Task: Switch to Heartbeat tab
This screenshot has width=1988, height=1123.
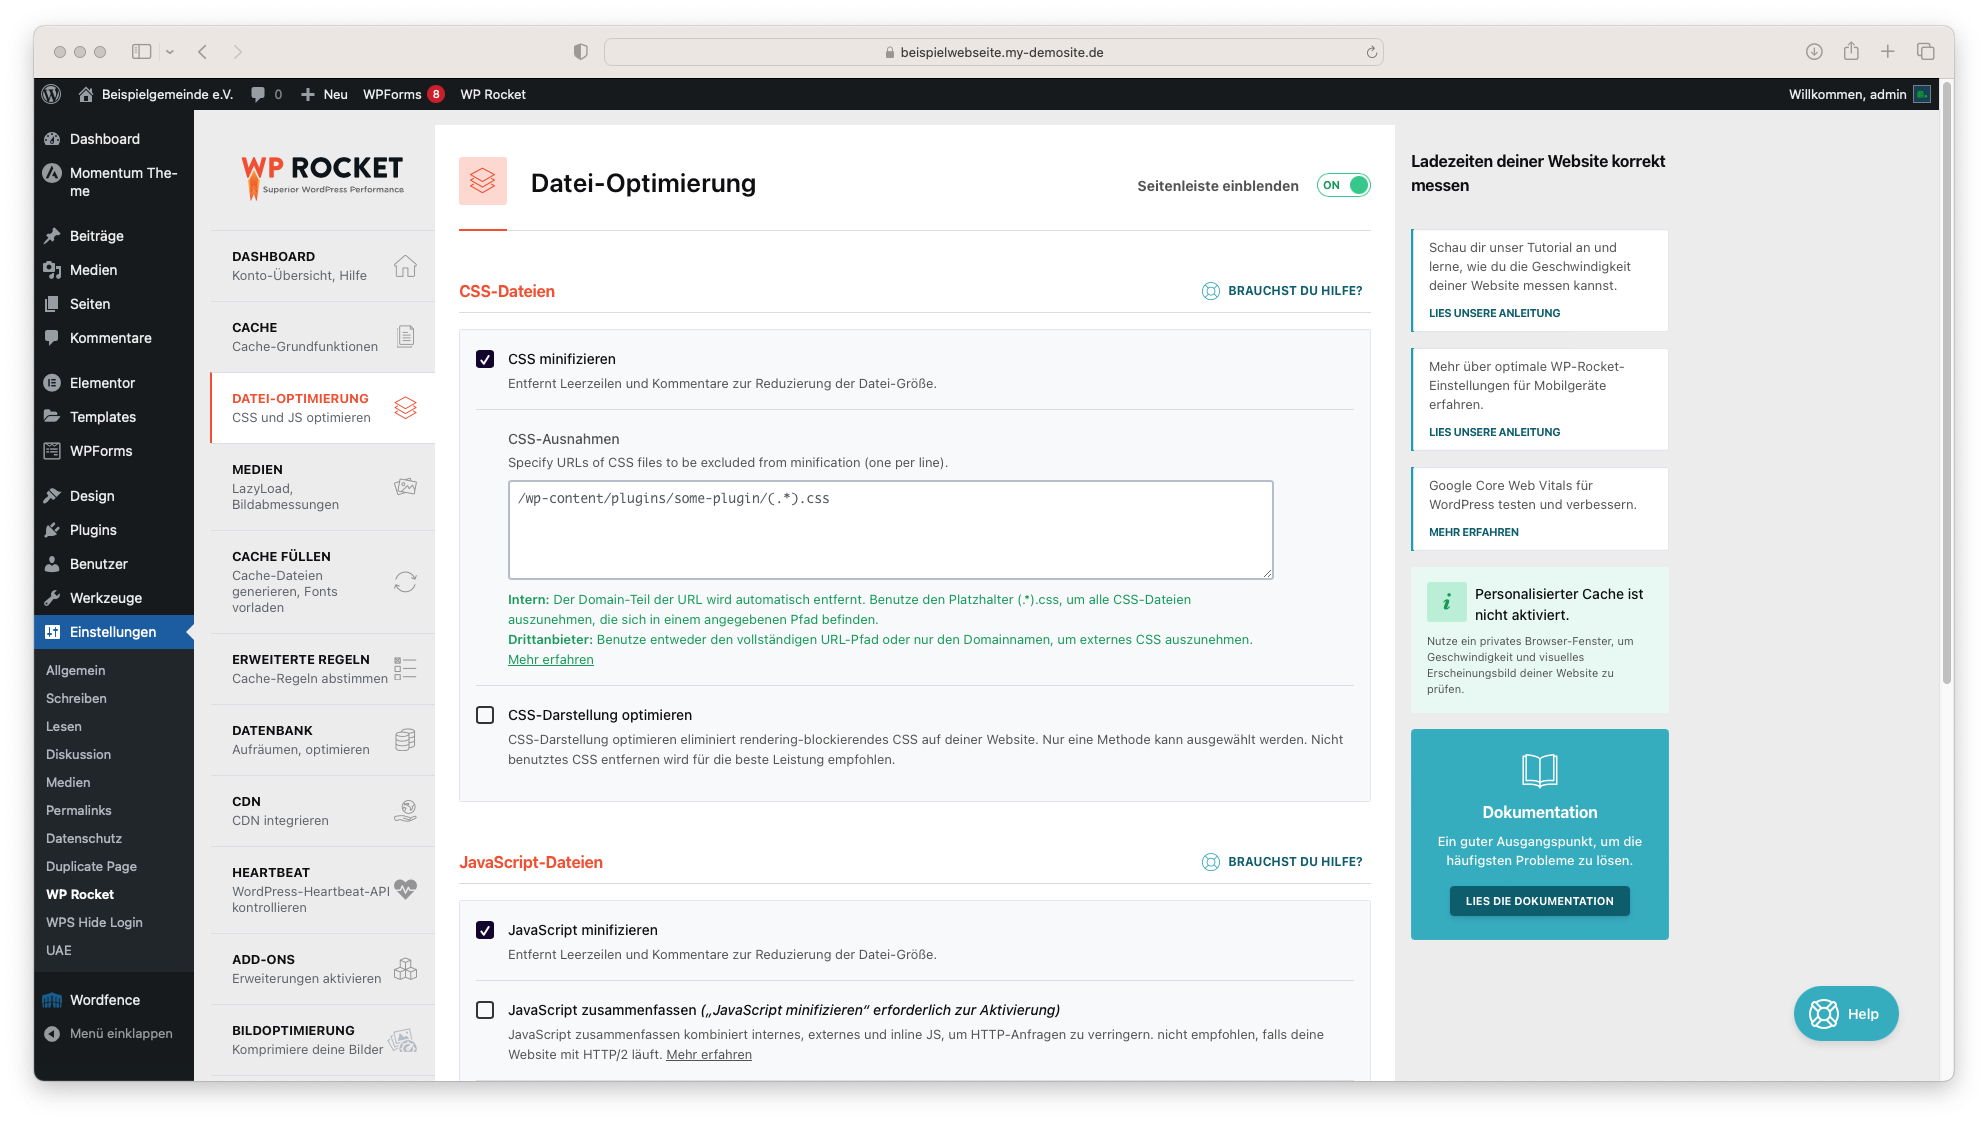Action: click(323, 889)
